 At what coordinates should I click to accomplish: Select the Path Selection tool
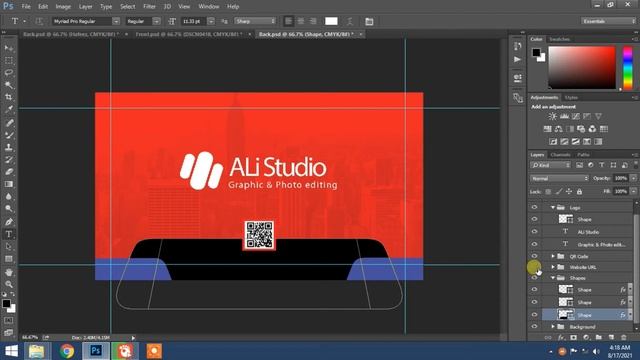tap(9, 247)
